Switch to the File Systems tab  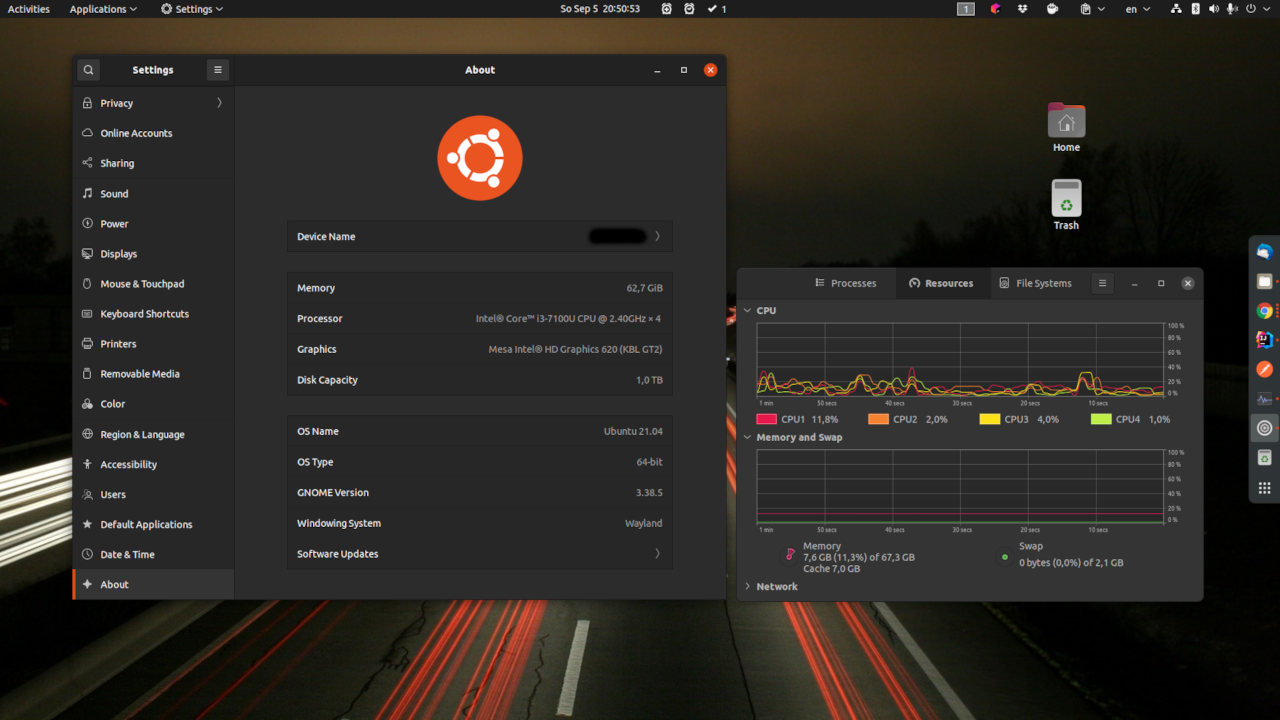point(1035,283)
